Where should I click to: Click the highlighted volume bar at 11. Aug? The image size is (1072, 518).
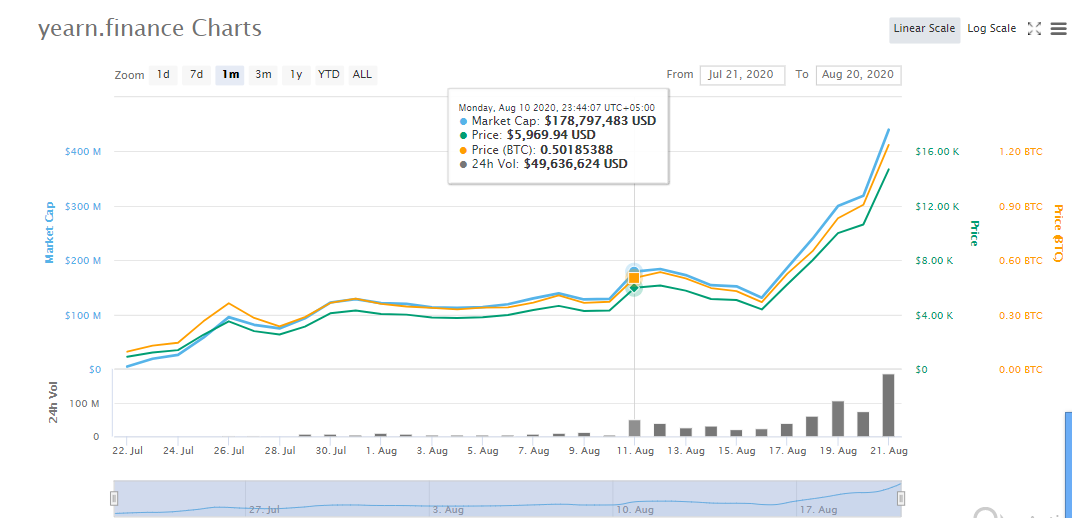coord(634,428)
